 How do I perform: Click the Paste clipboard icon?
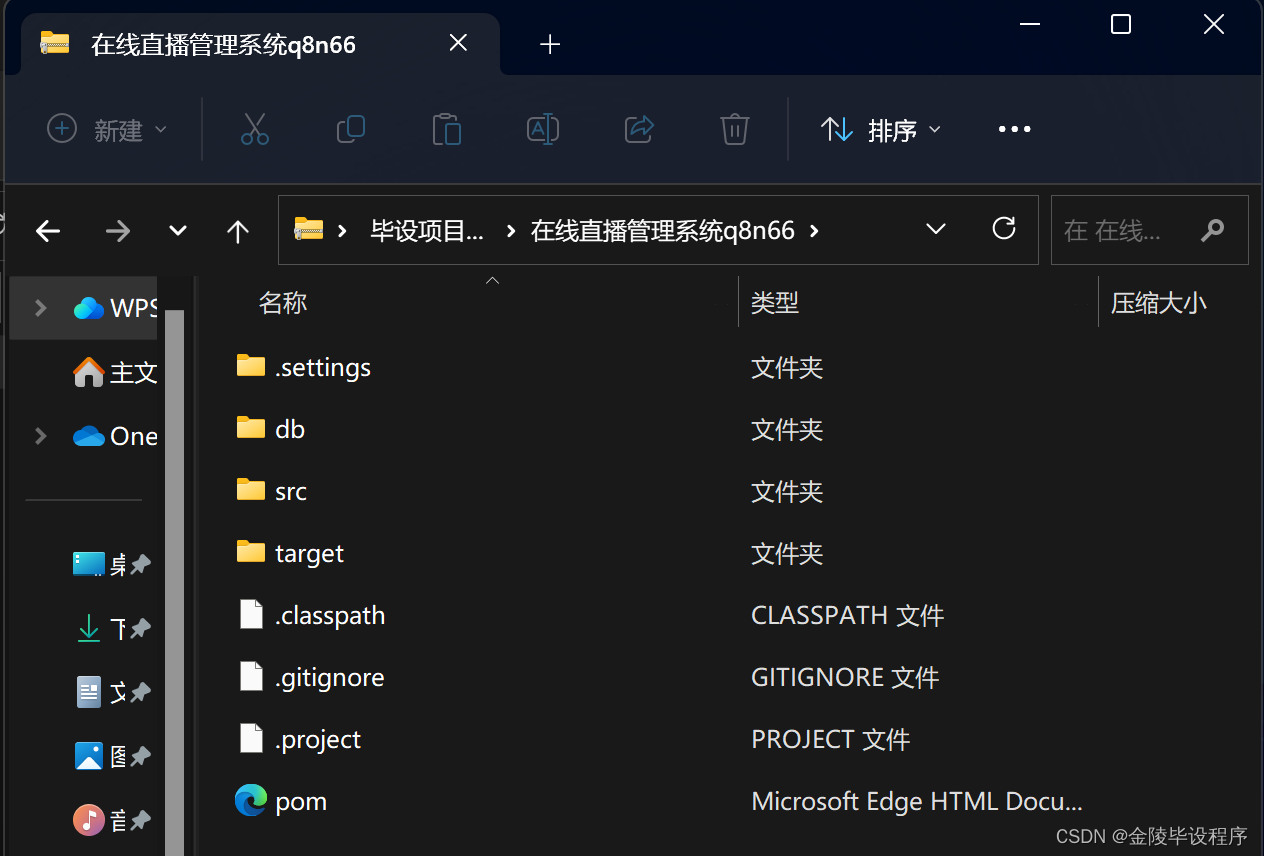point(446,129)
